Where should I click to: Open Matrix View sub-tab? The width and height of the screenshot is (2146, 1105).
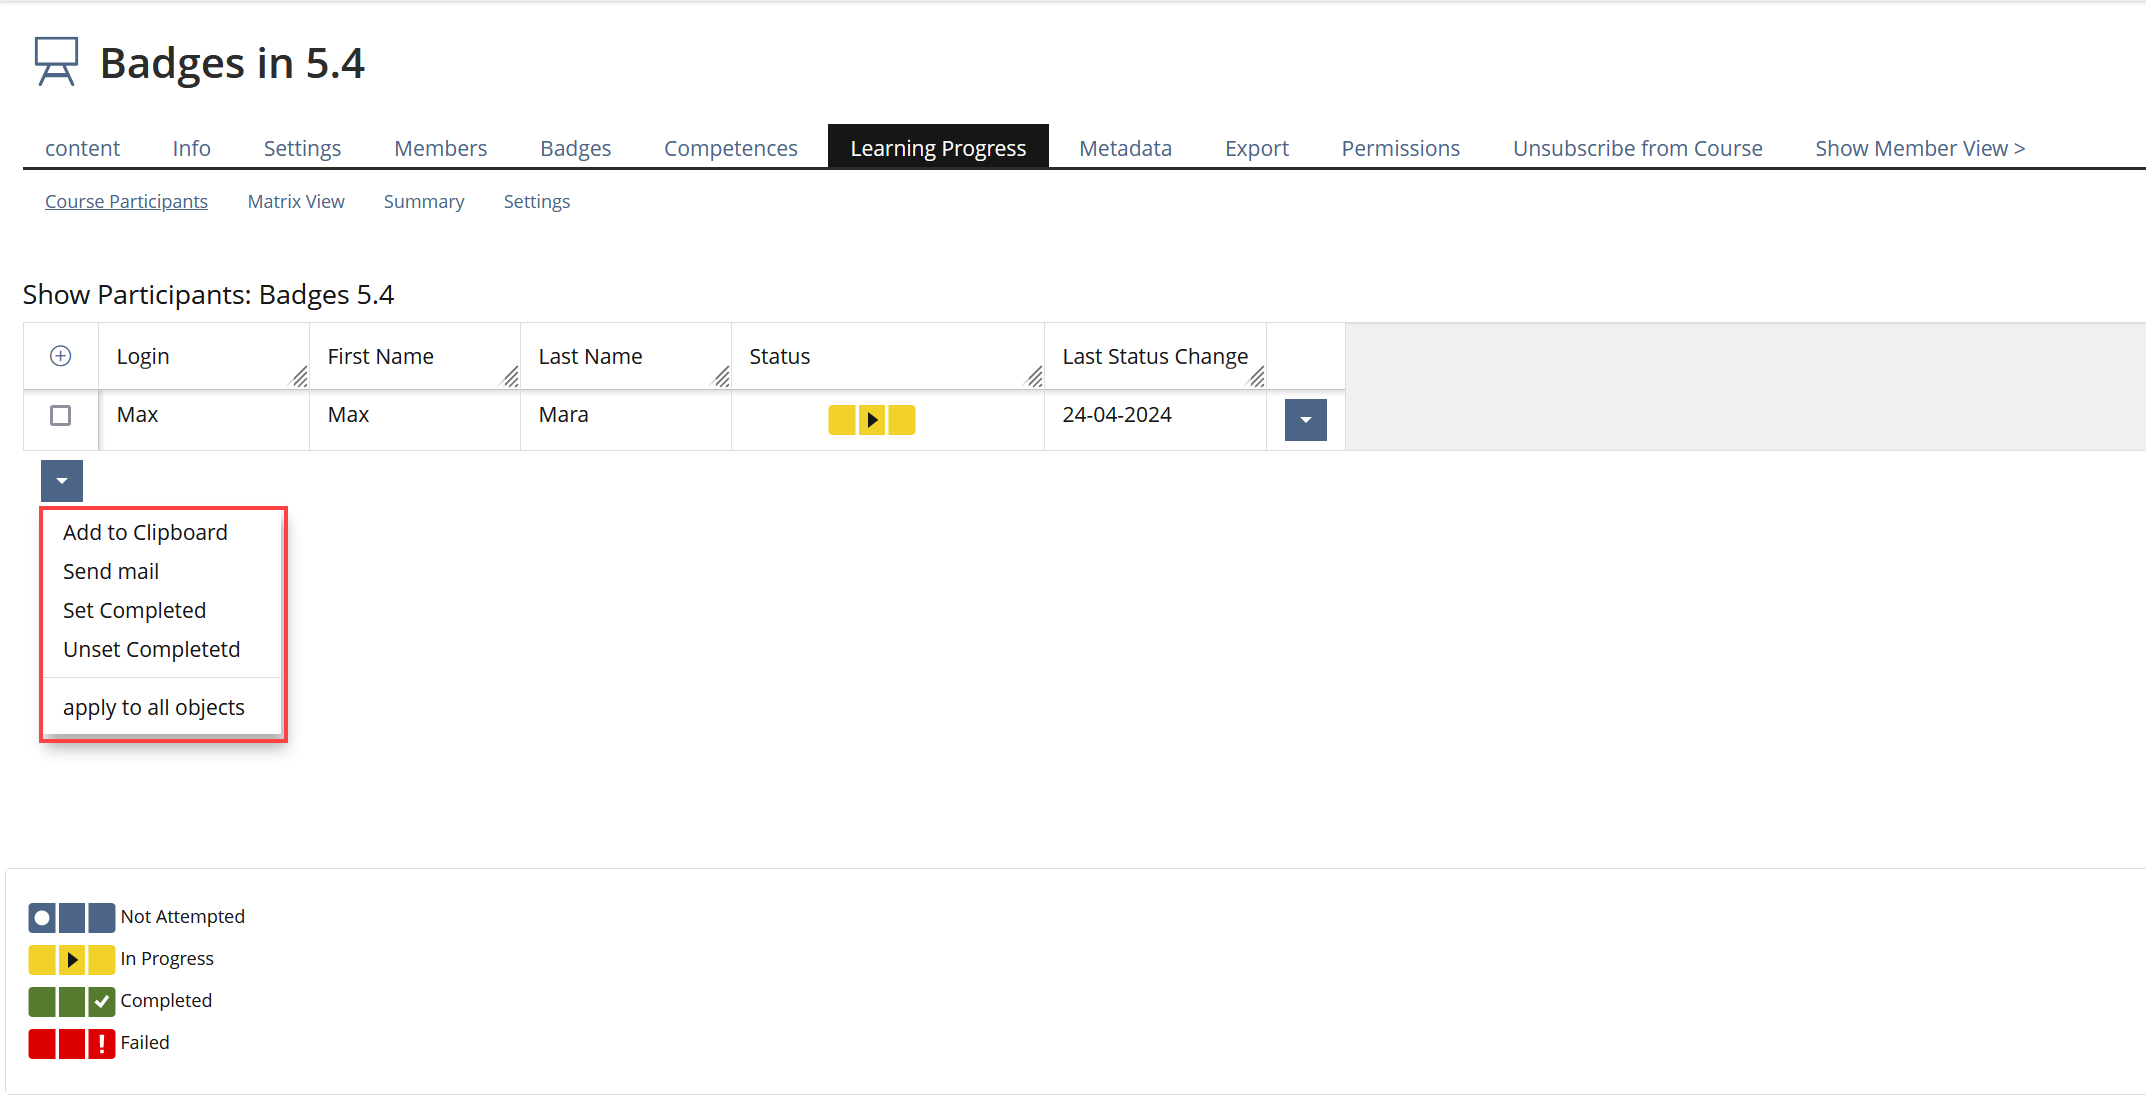[296, 201]
